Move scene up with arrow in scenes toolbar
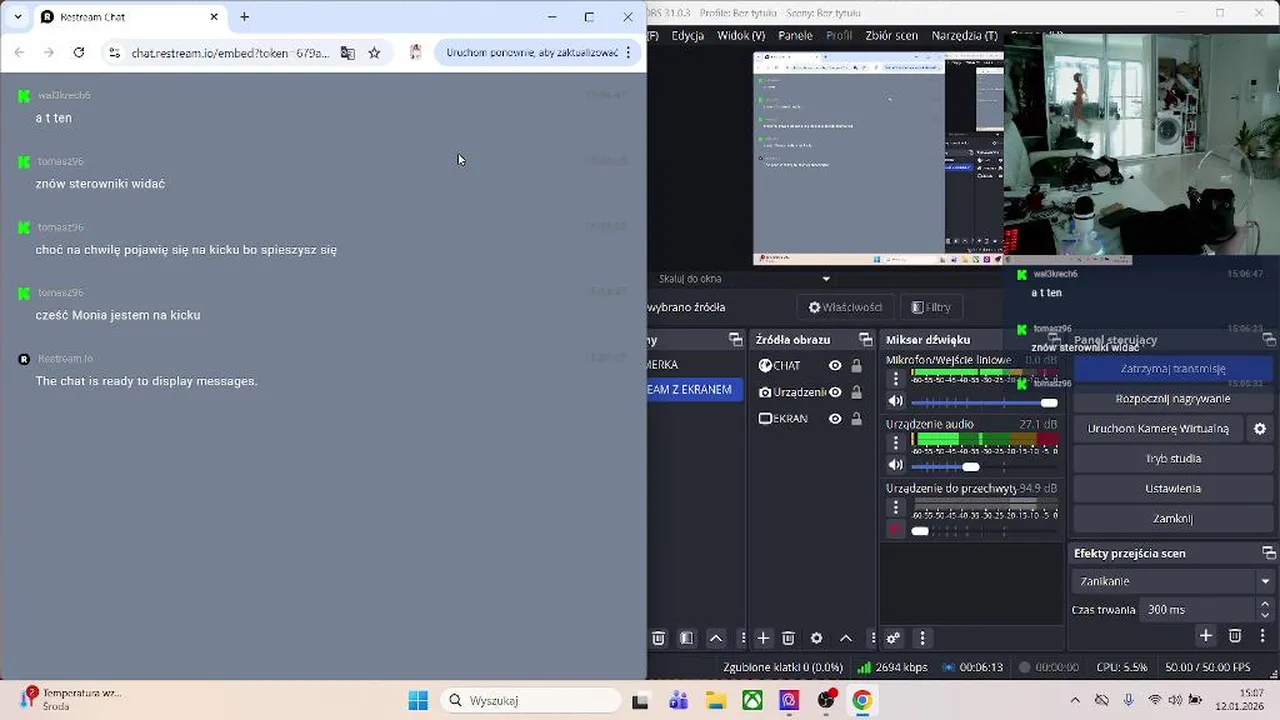Viewport: 1280px width, 720px height. pos(716,638)
